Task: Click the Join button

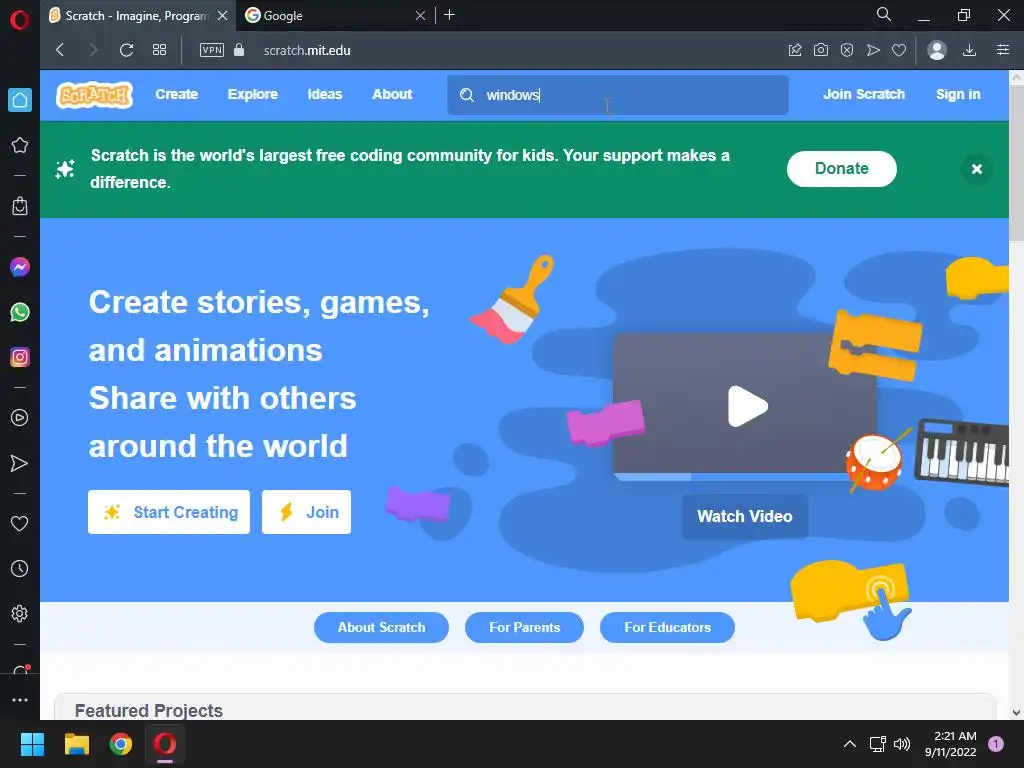Action: [306, 512]
